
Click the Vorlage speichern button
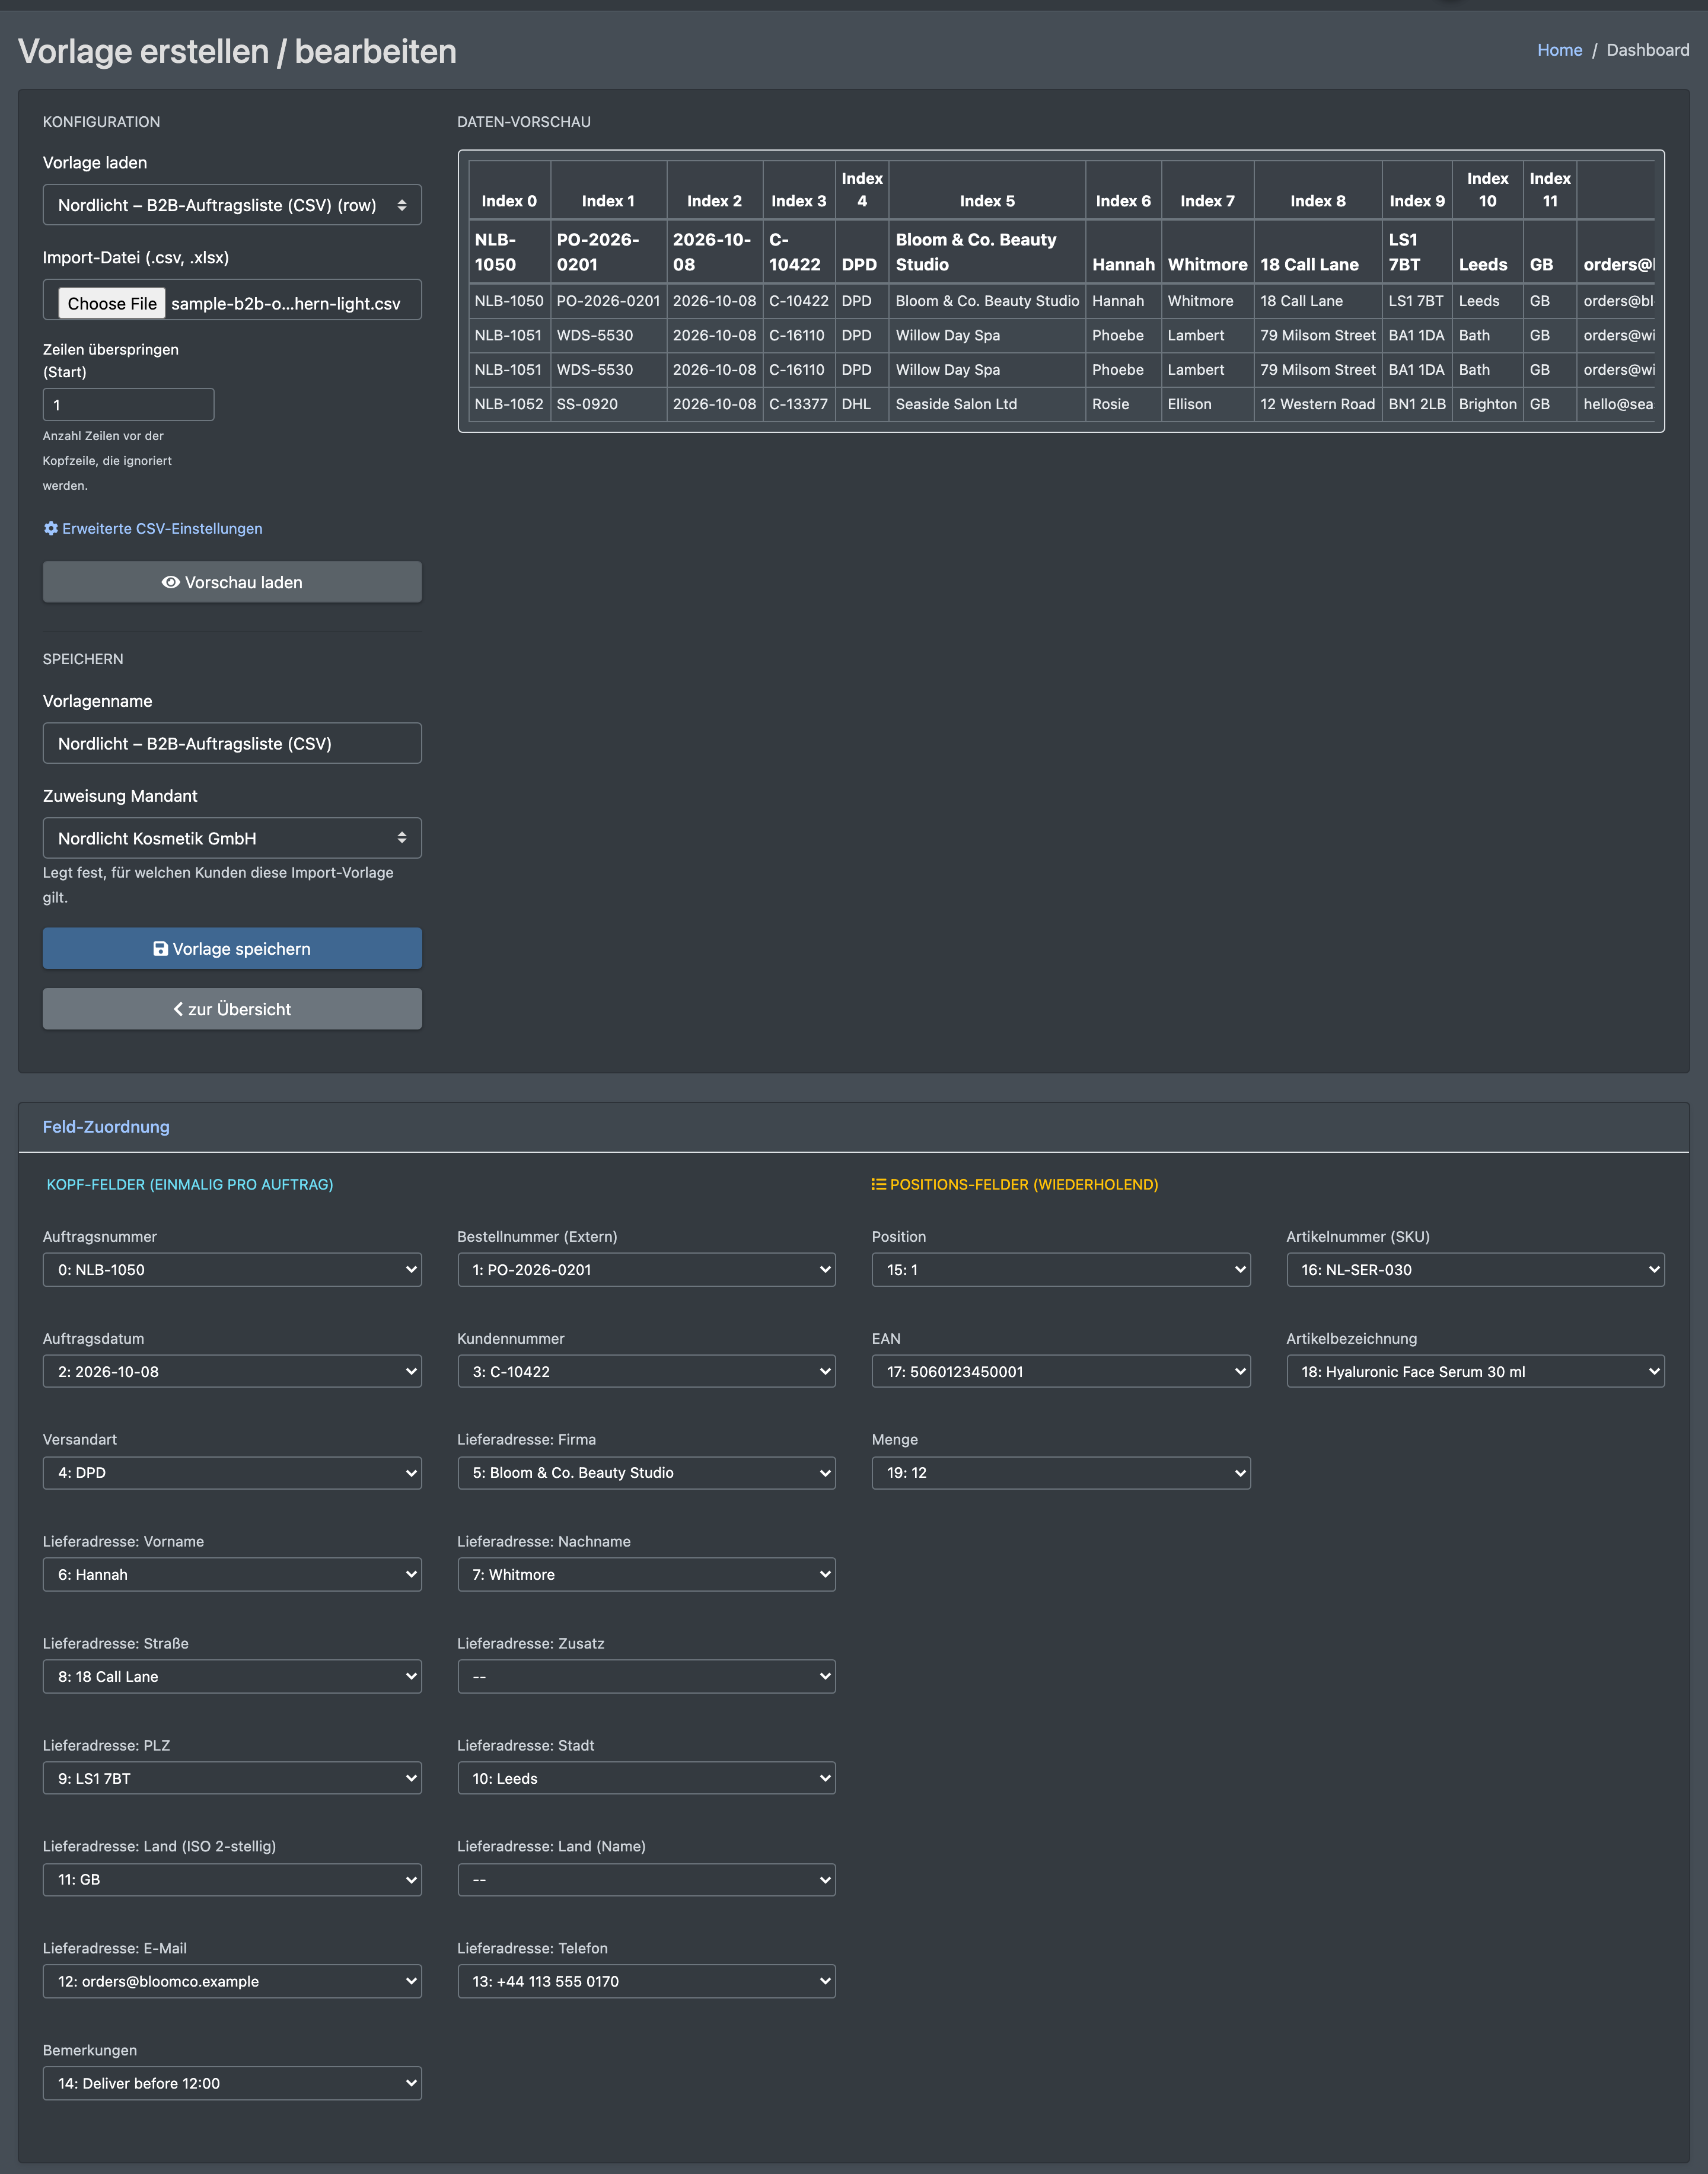232,949
